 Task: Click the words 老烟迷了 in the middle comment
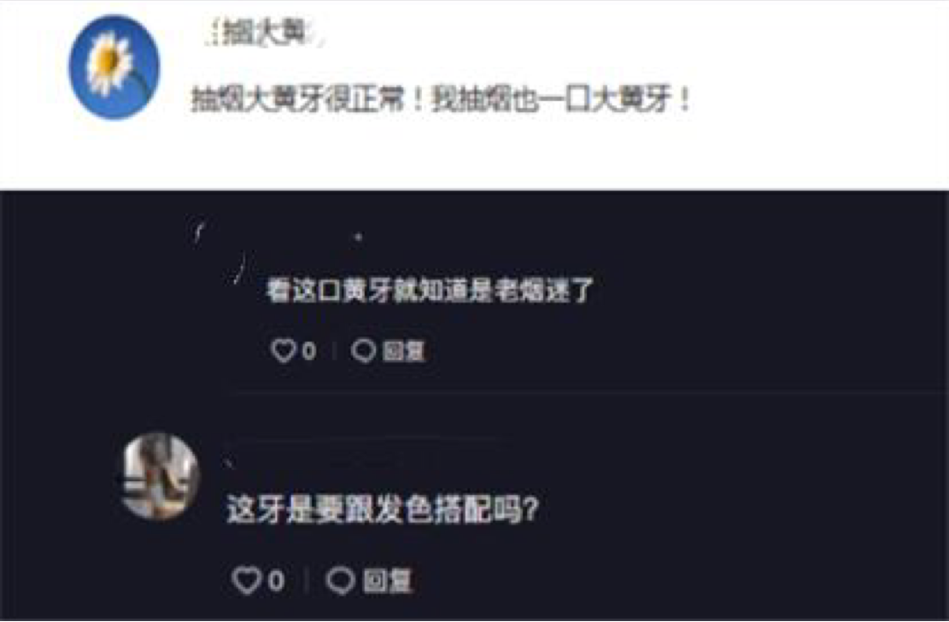(x=543, y=290)
